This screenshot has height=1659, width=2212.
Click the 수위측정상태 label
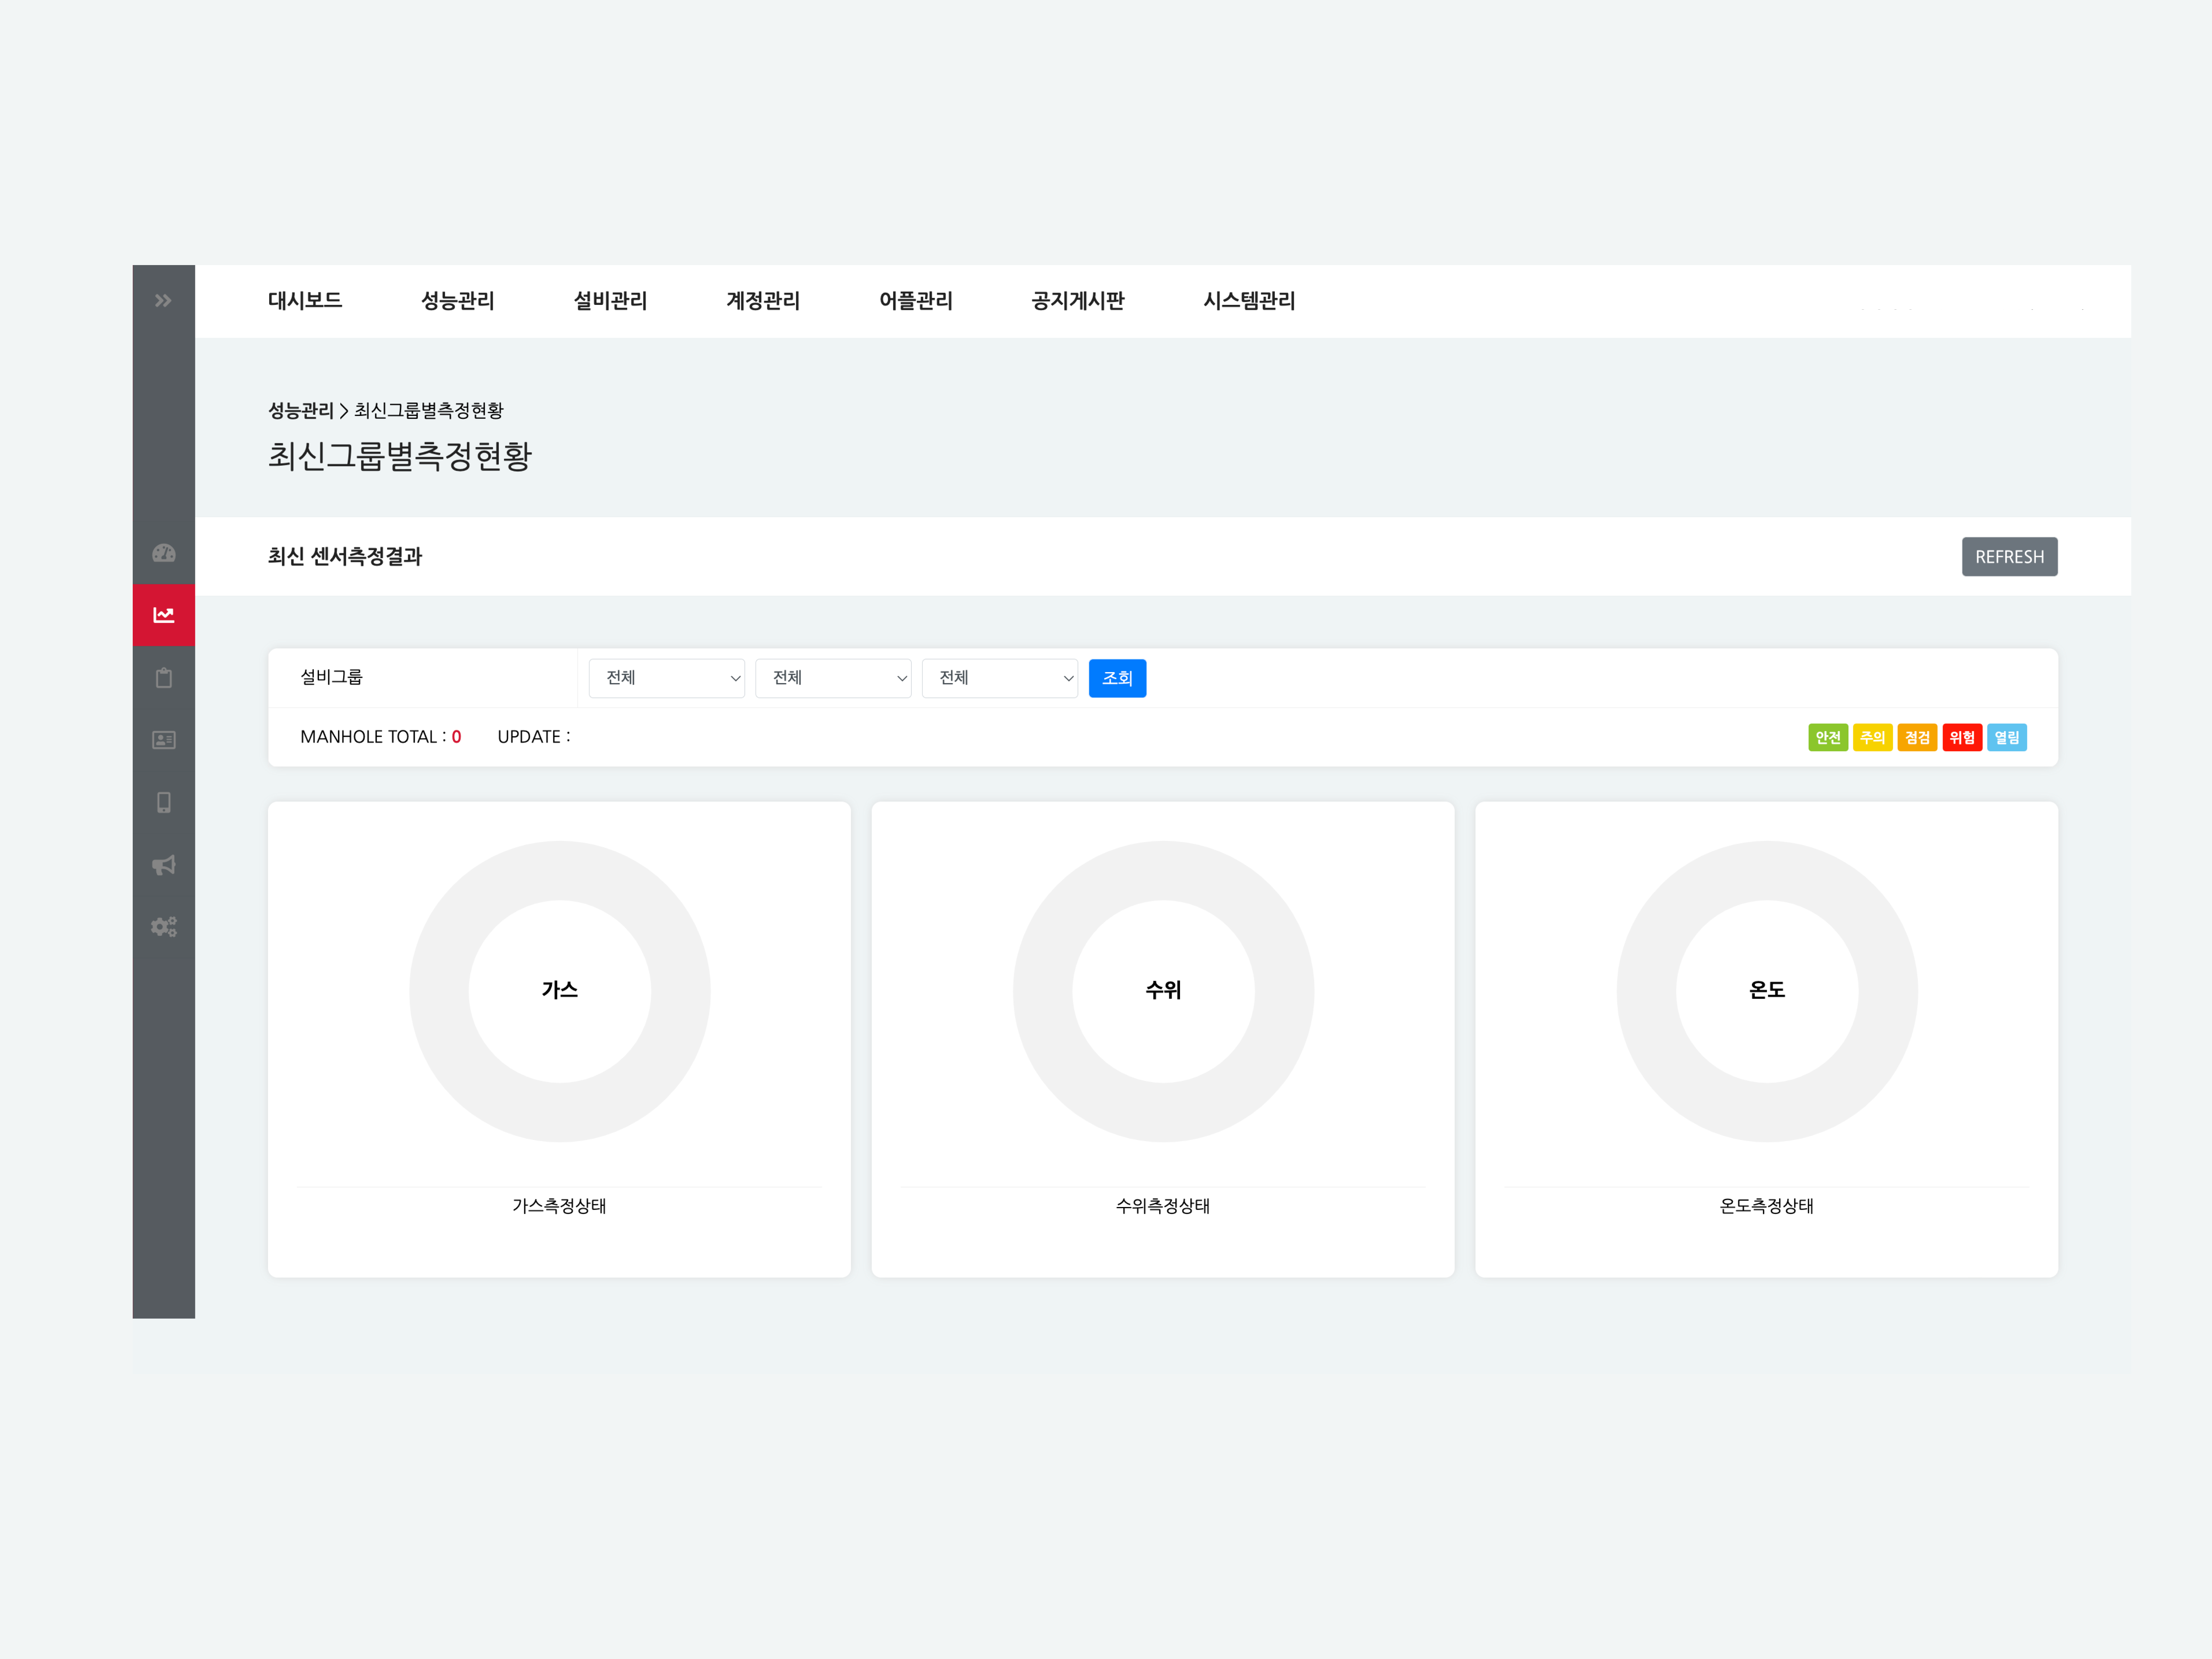[1163, 1206]
